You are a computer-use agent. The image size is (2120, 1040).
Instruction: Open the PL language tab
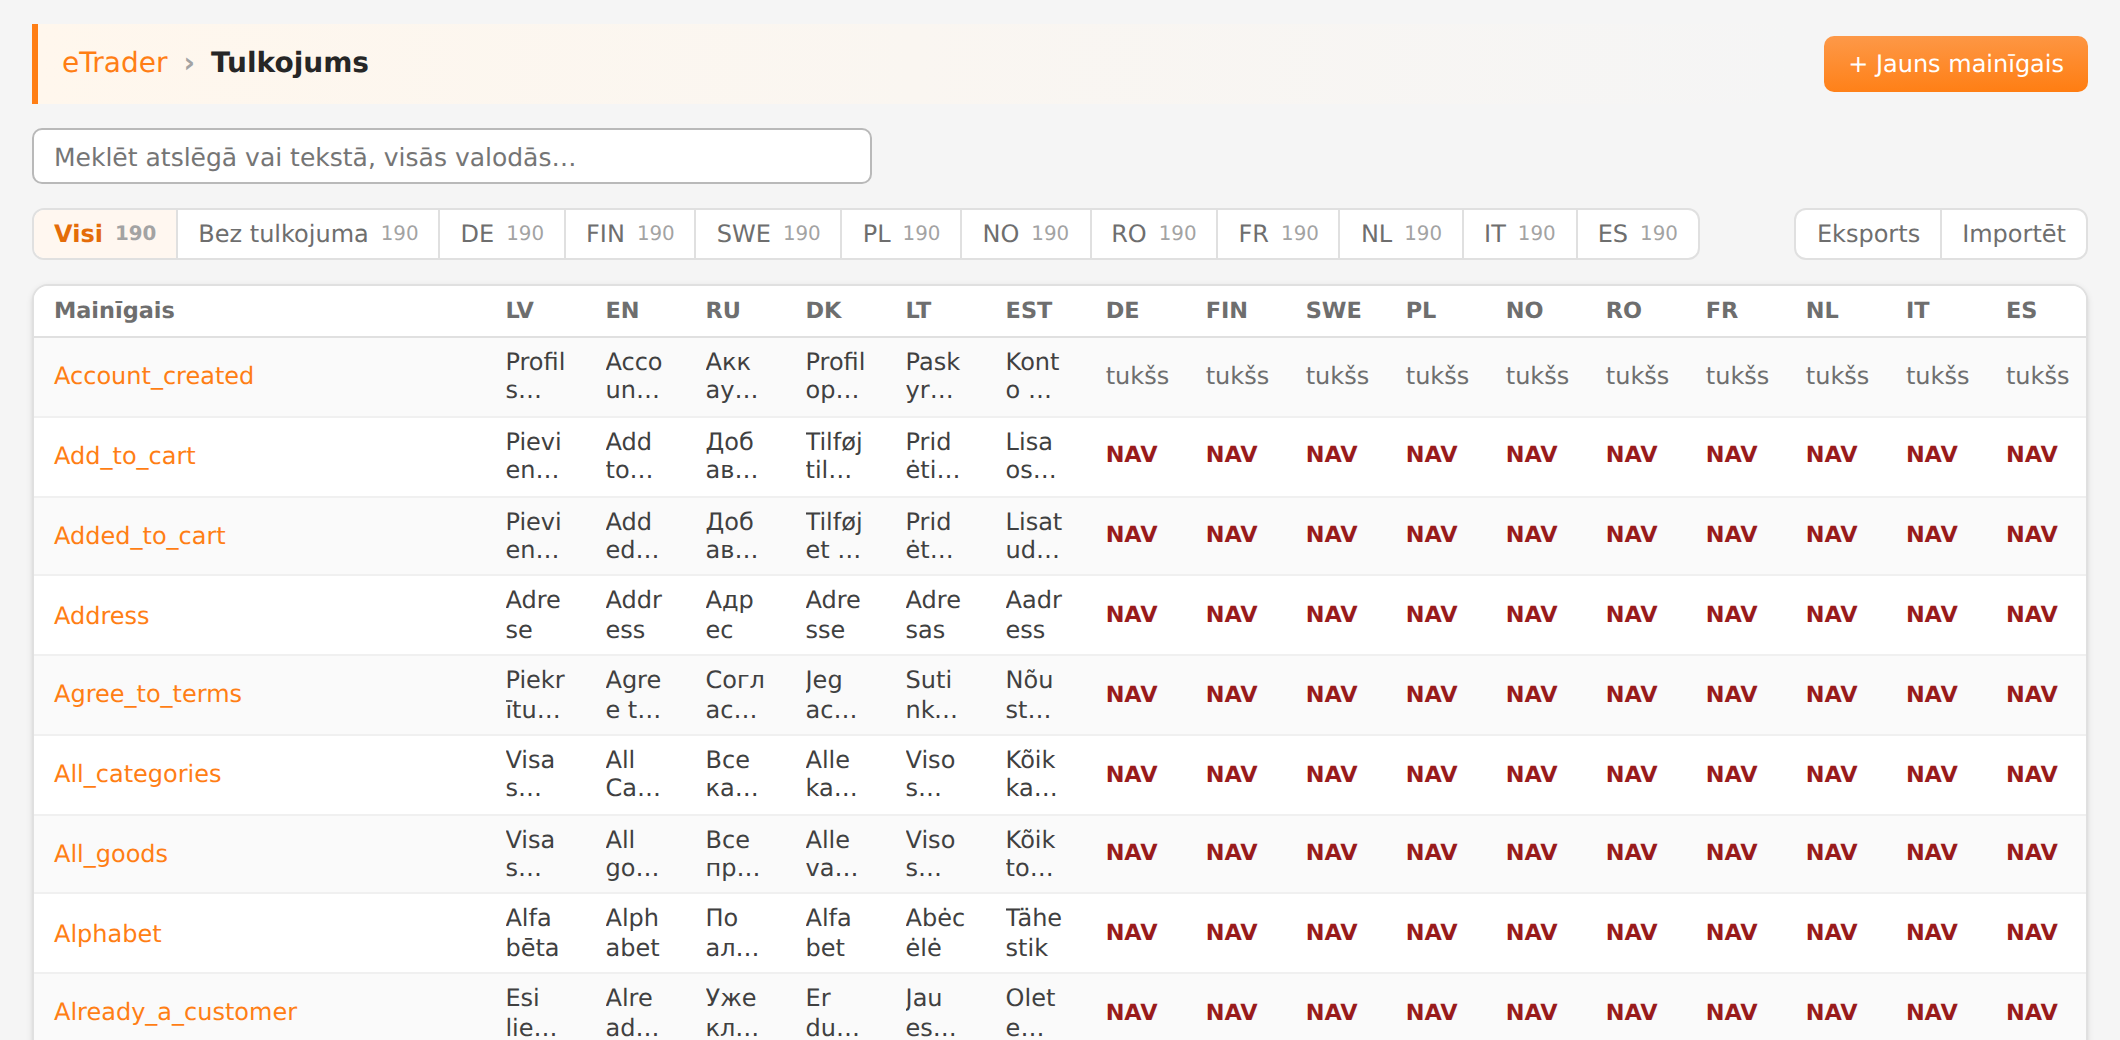(x=901, y=234)
